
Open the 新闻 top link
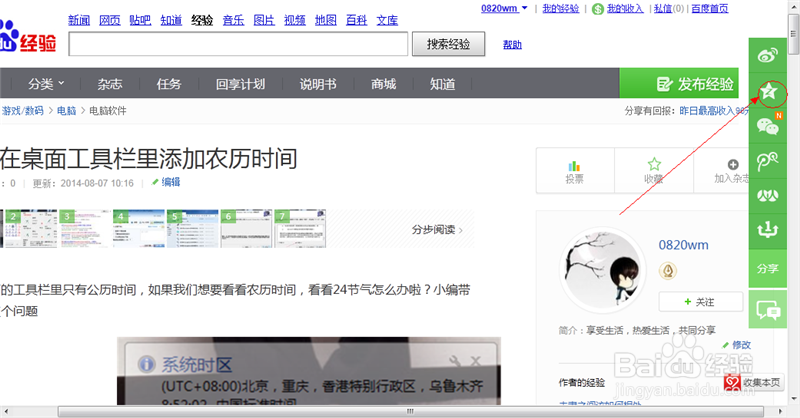pyautogui.click(x=79, y=20)
